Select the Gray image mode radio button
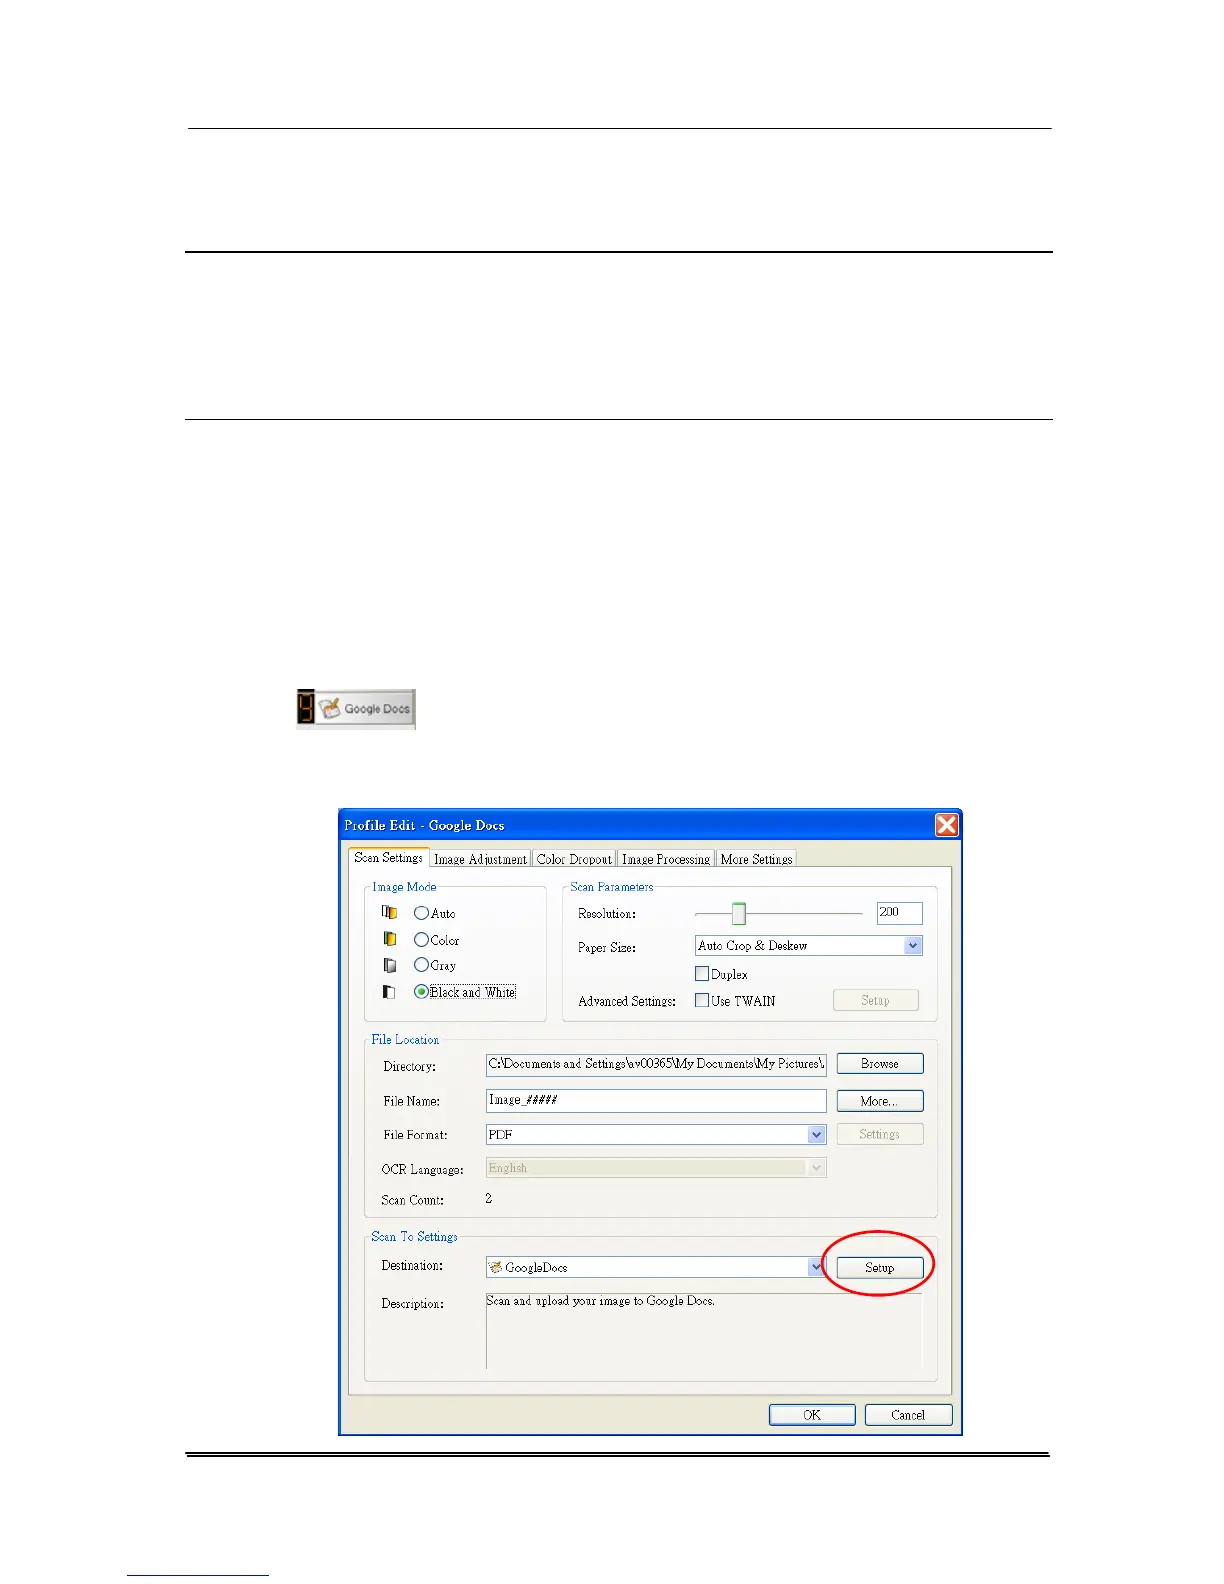Image resolution: width=1224 pixels, height=1584 pixels. pyautogui.click(x=421, y=965)
